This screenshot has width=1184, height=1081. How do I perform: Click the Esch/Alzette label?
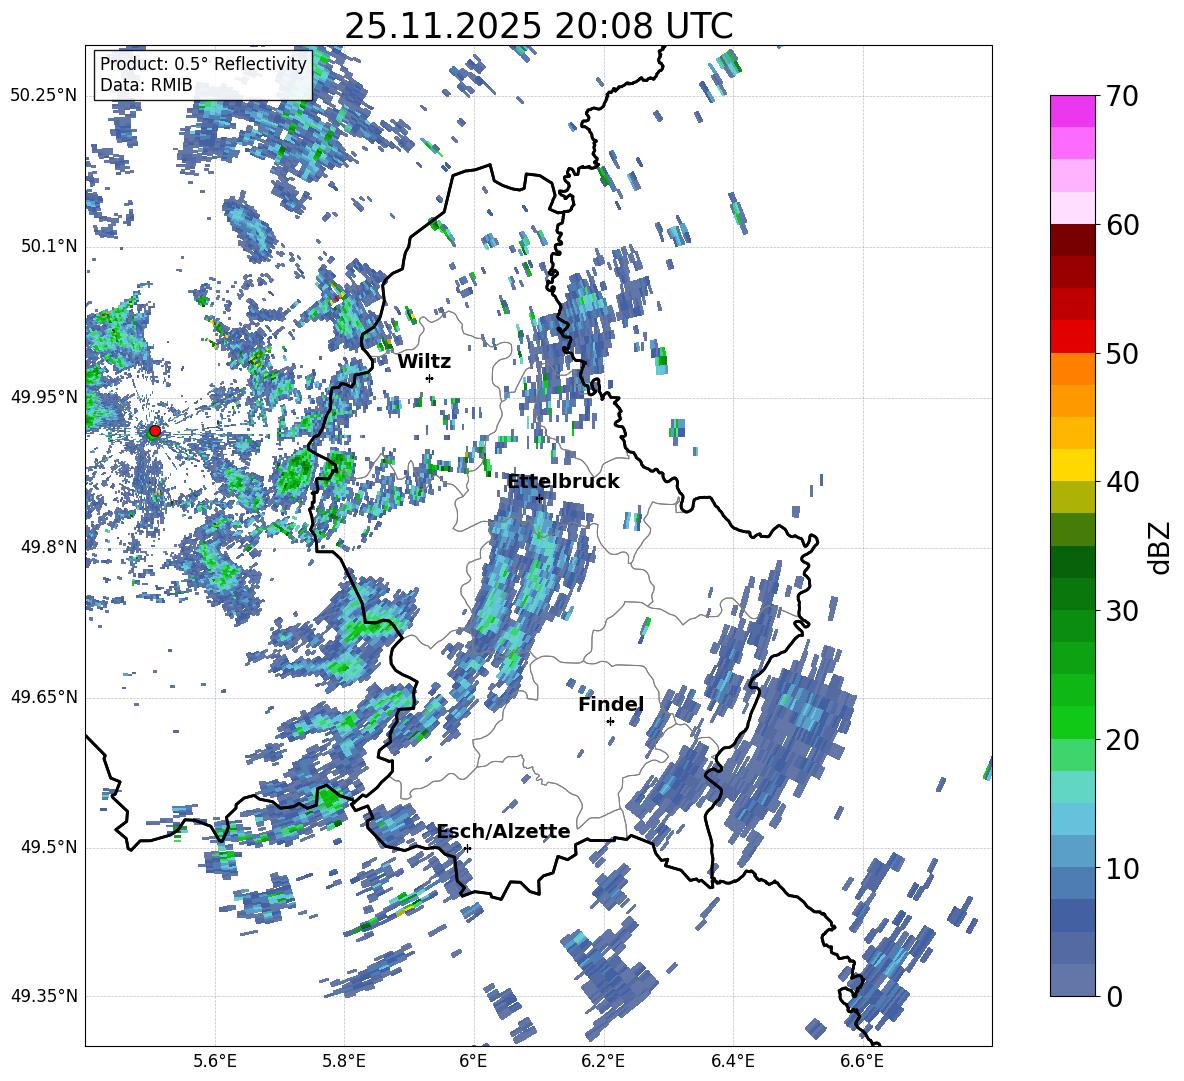(504, 831)
